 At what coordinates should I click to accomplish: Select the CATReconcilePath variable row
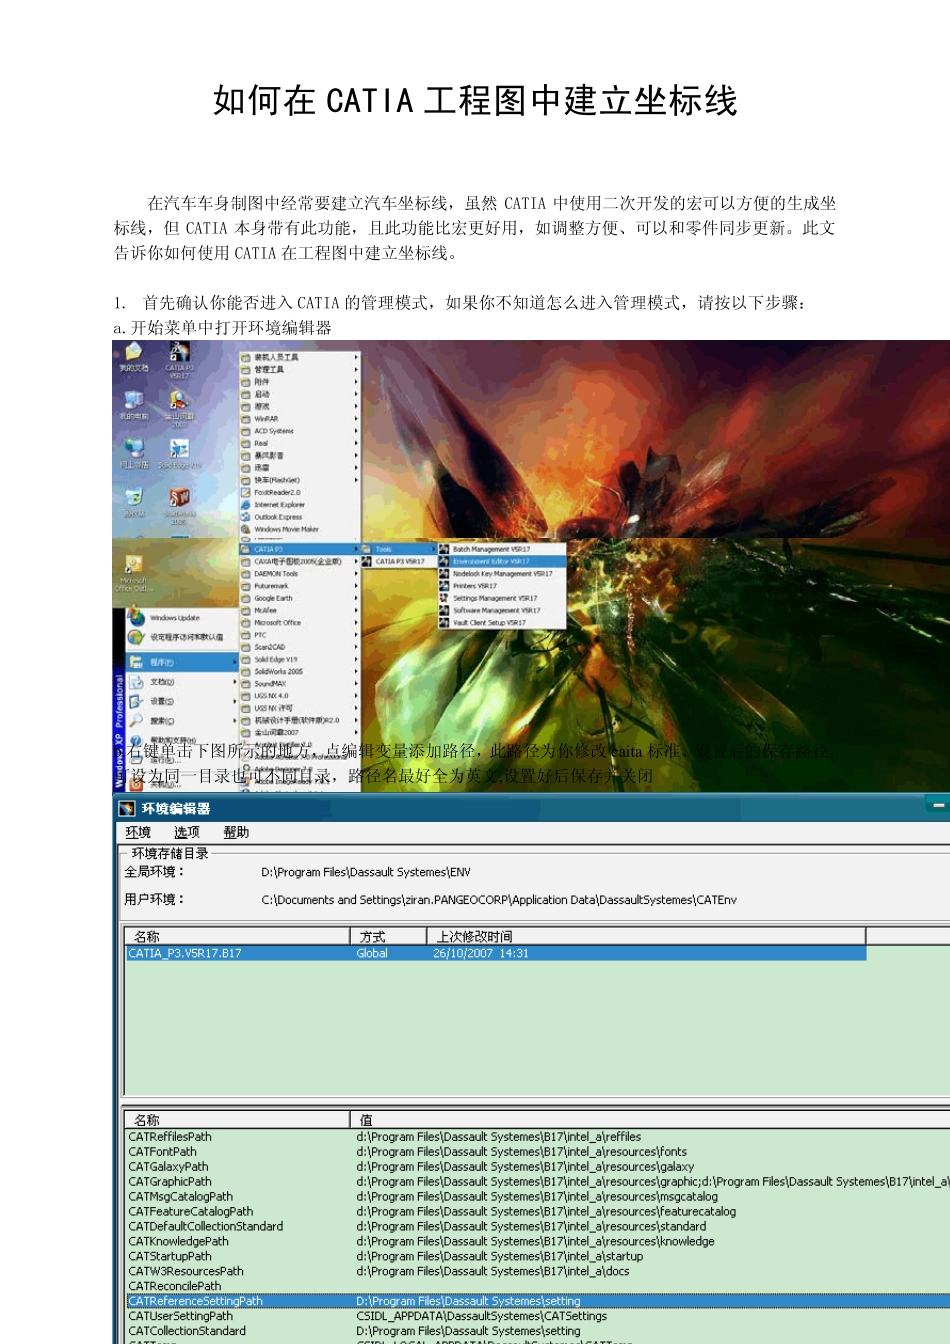pyautogui.click(x=537, y=1286)
